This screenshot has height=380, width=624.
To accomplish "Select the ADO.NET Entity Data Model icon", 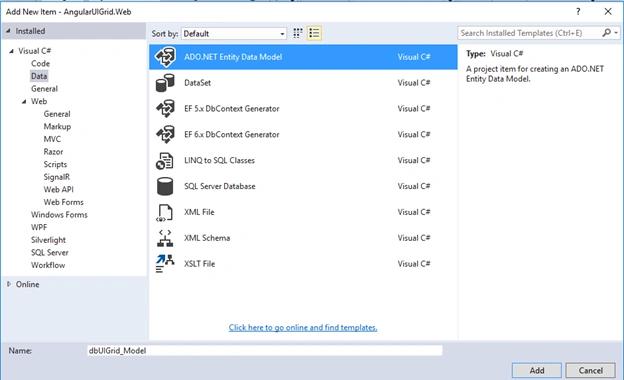I will pyautogui.click(x=165, y=57).
